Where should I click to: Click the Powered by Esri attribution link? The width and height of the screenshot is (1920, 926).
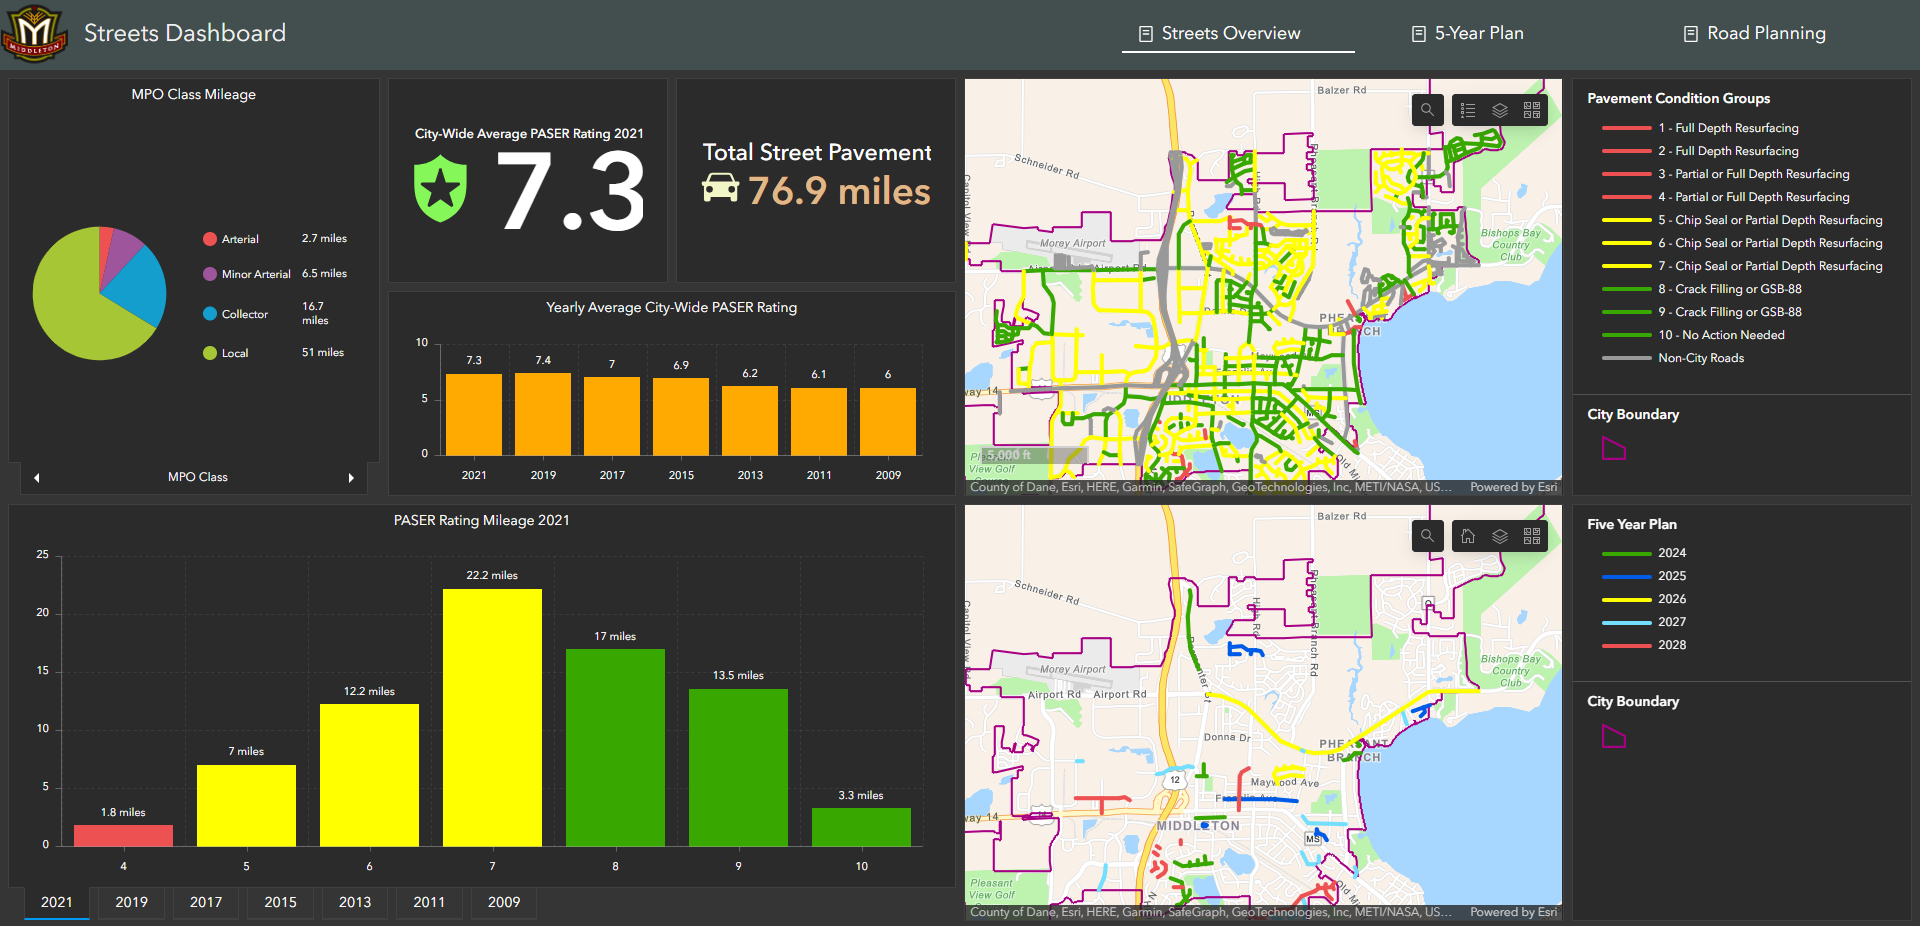(1515, 487)
